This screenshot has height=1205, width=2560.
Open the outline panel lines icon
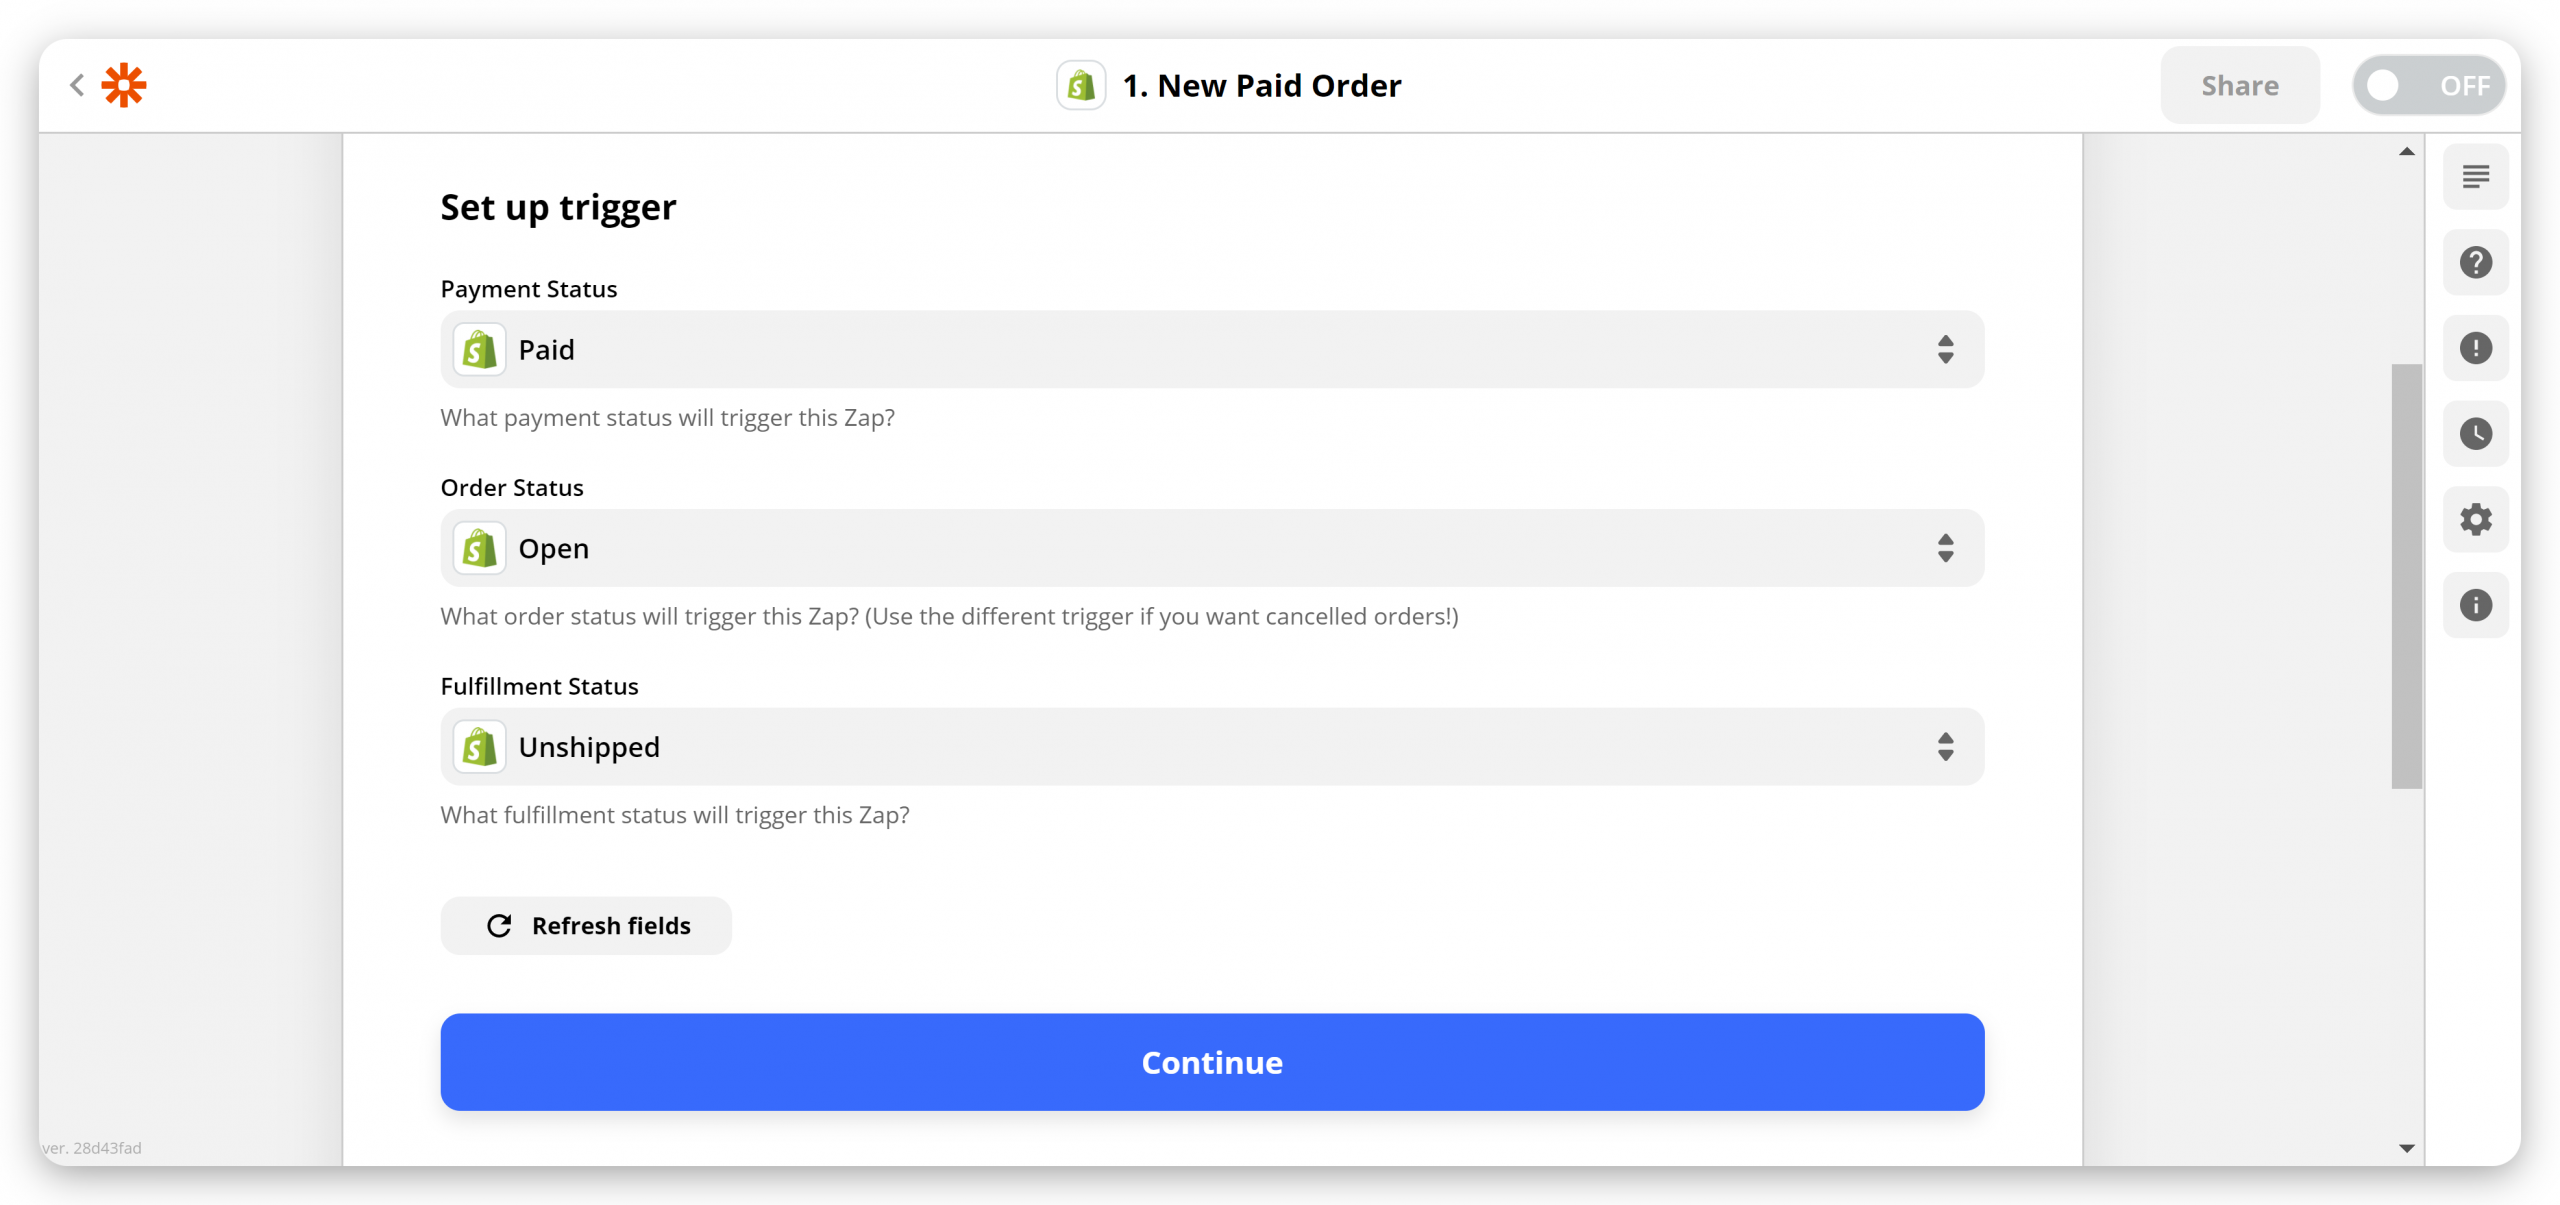(2476, 177)
